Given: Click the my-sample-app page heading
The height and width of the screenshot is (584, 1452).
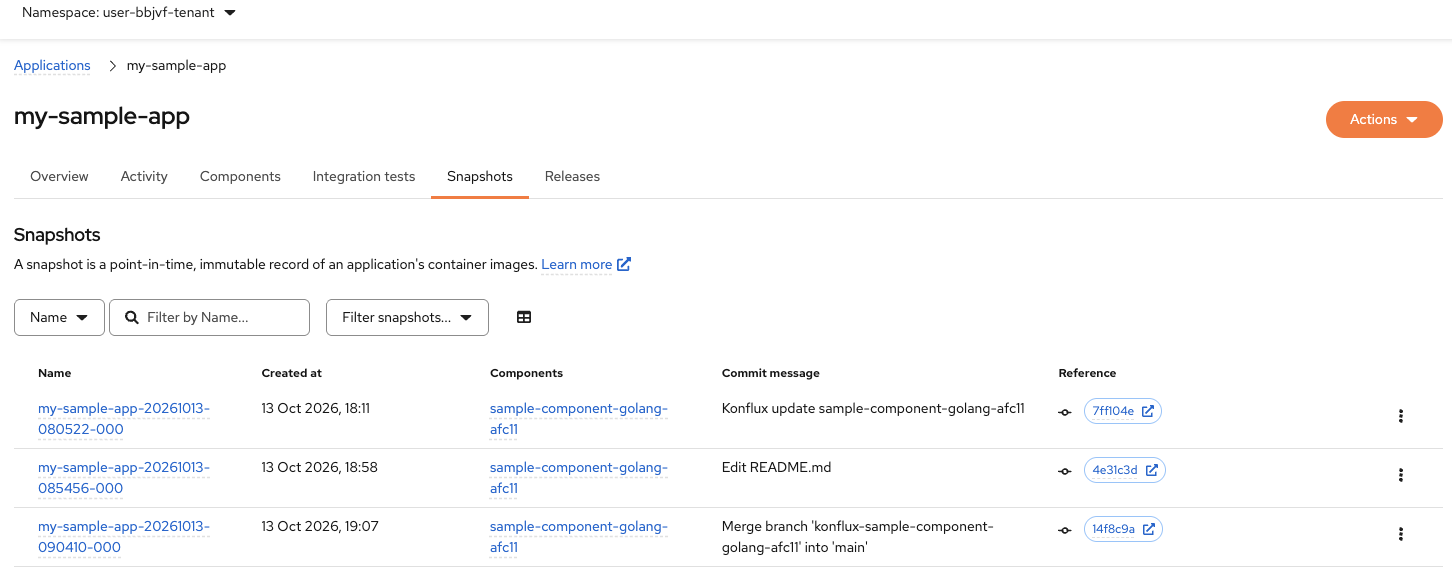Looking at the screenshot, I should click(102, 116).
